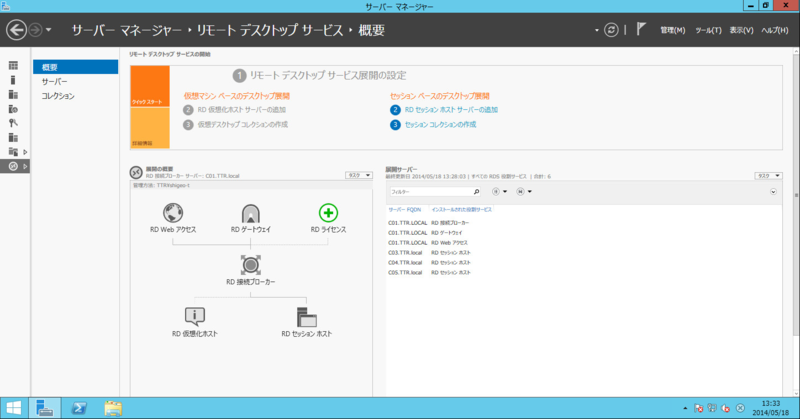Click the vertical scrollbar on the right
The width and height of the screenshot is (800, 419).
(796, 194)
